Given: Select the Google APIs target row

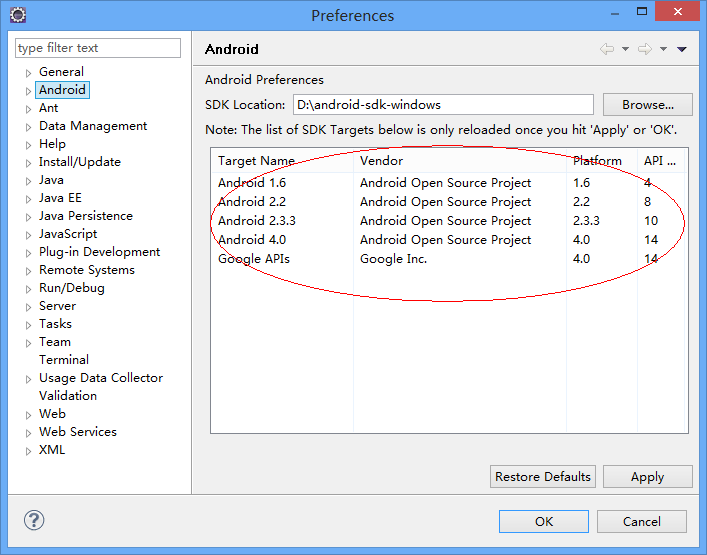Looking at the screenshot, I should click(x=448, y=259).
